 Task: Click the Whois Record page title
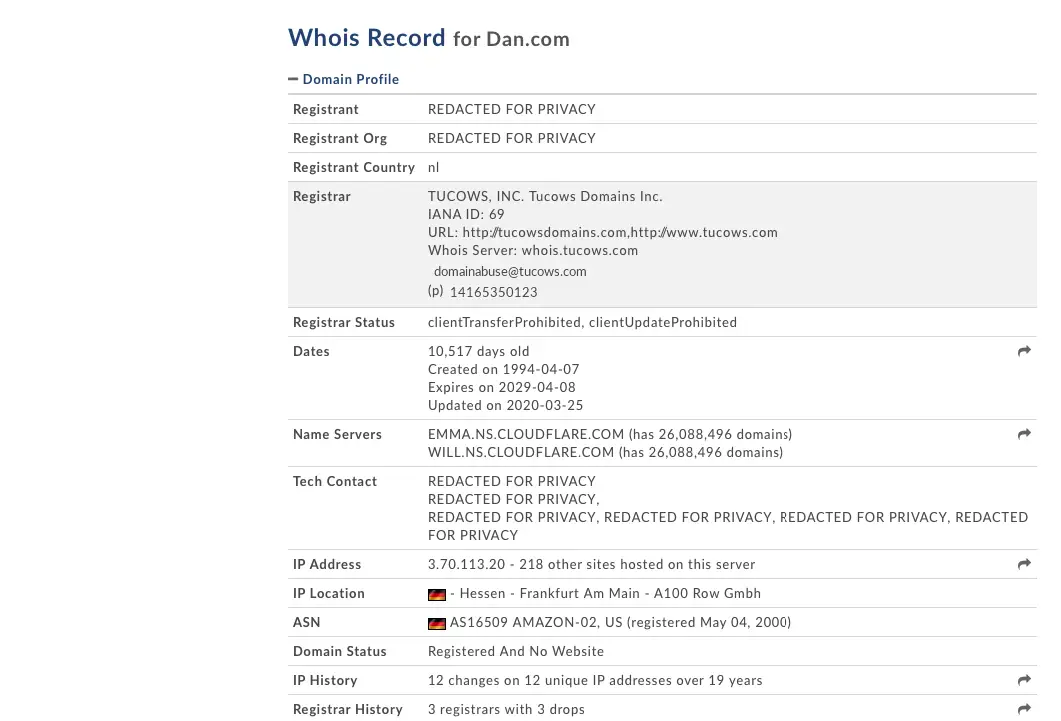[428, 38]
